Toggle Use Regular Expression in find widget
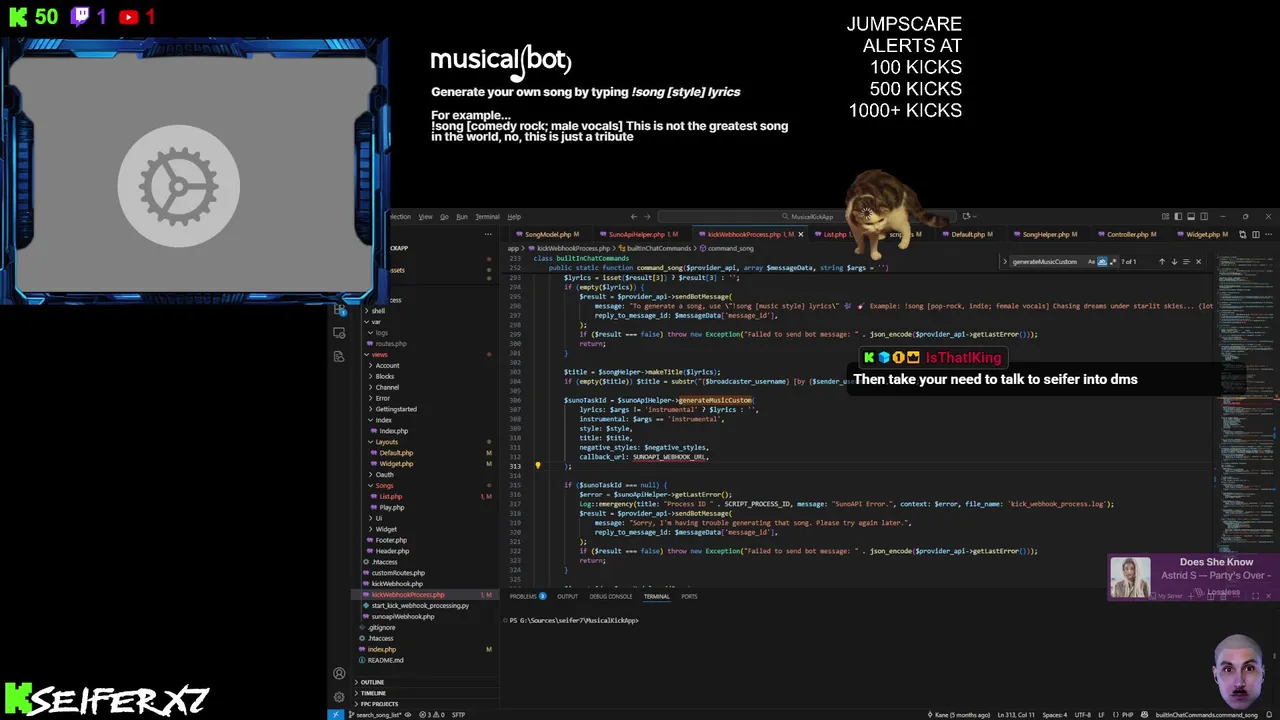This screenshot has height=720, width=1280. (x=1113, y=262)
